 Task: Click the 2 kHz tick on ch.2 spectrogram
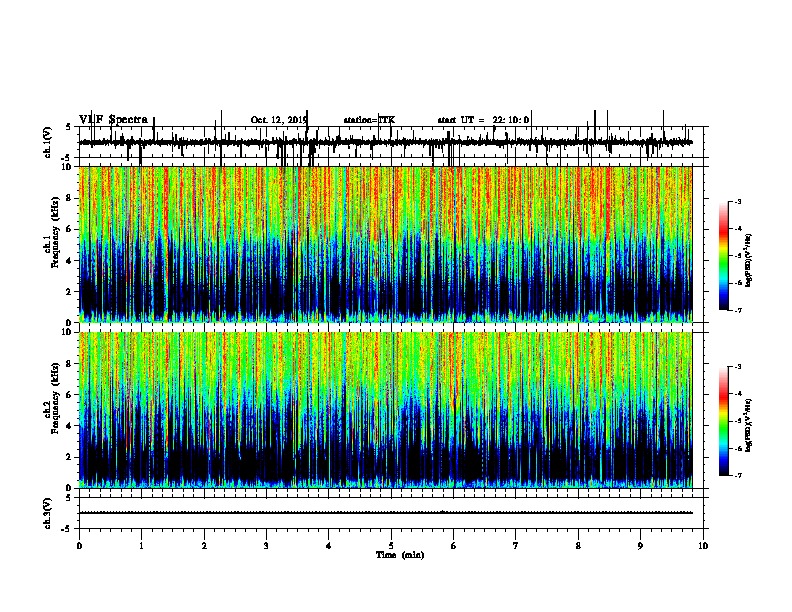click(x=70, y=457)
